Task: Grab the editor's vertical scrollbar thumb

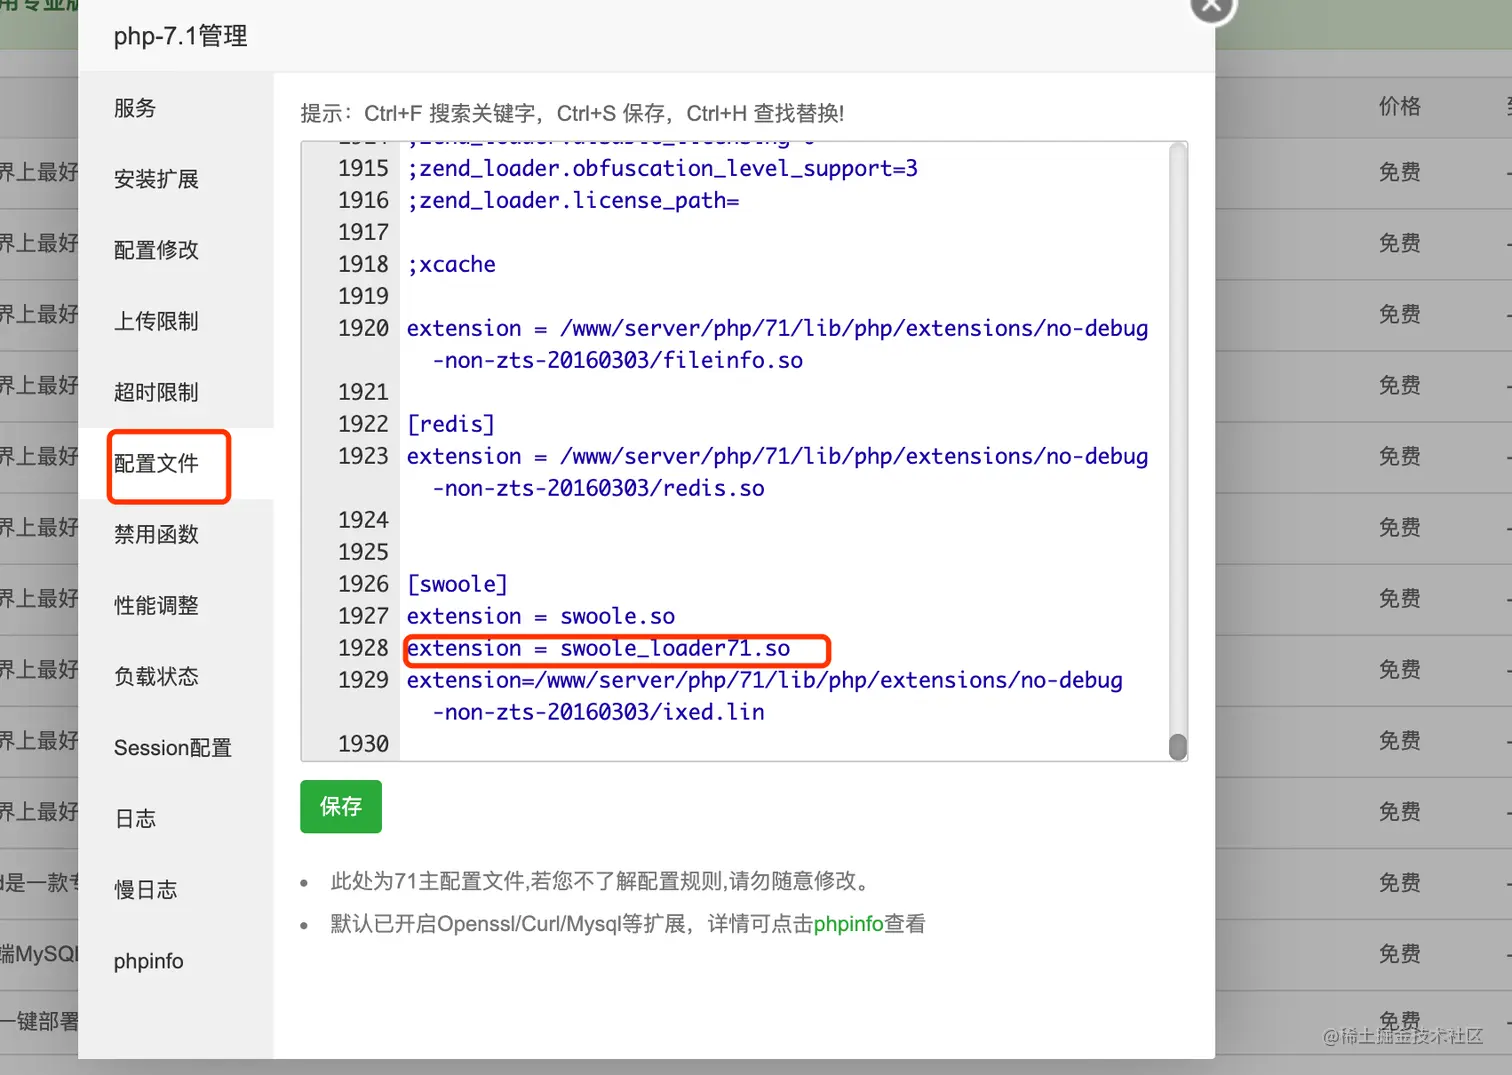Action: (x=1178, y=746)
